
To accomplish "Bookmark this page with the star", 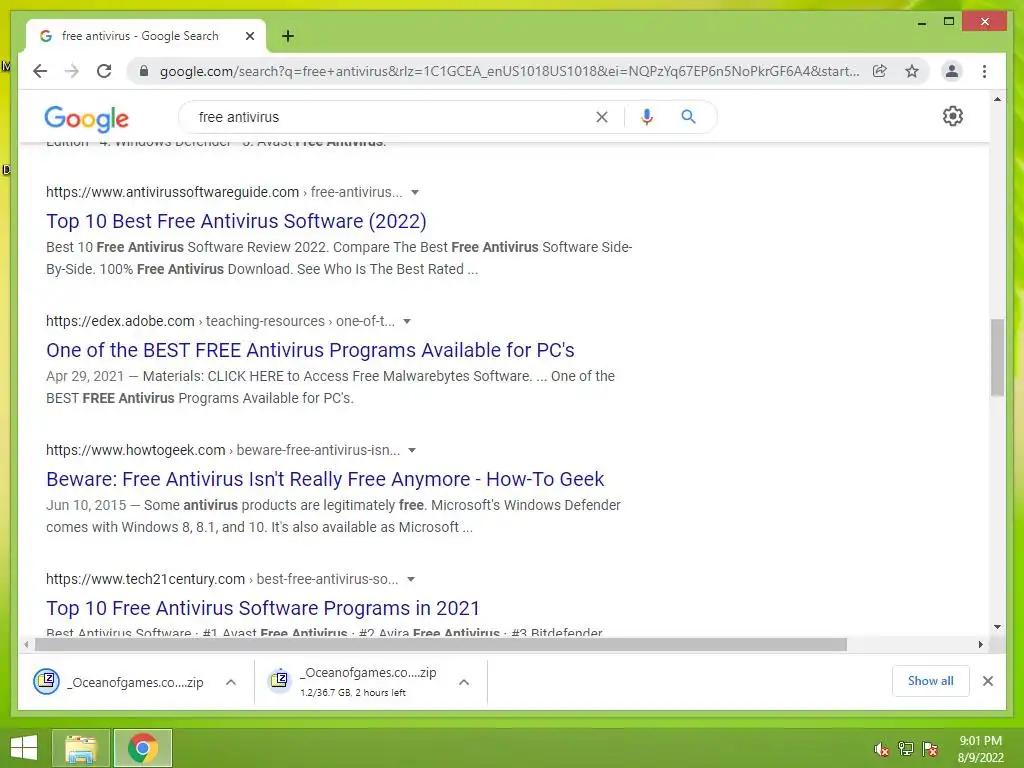I will pos(912,71).
